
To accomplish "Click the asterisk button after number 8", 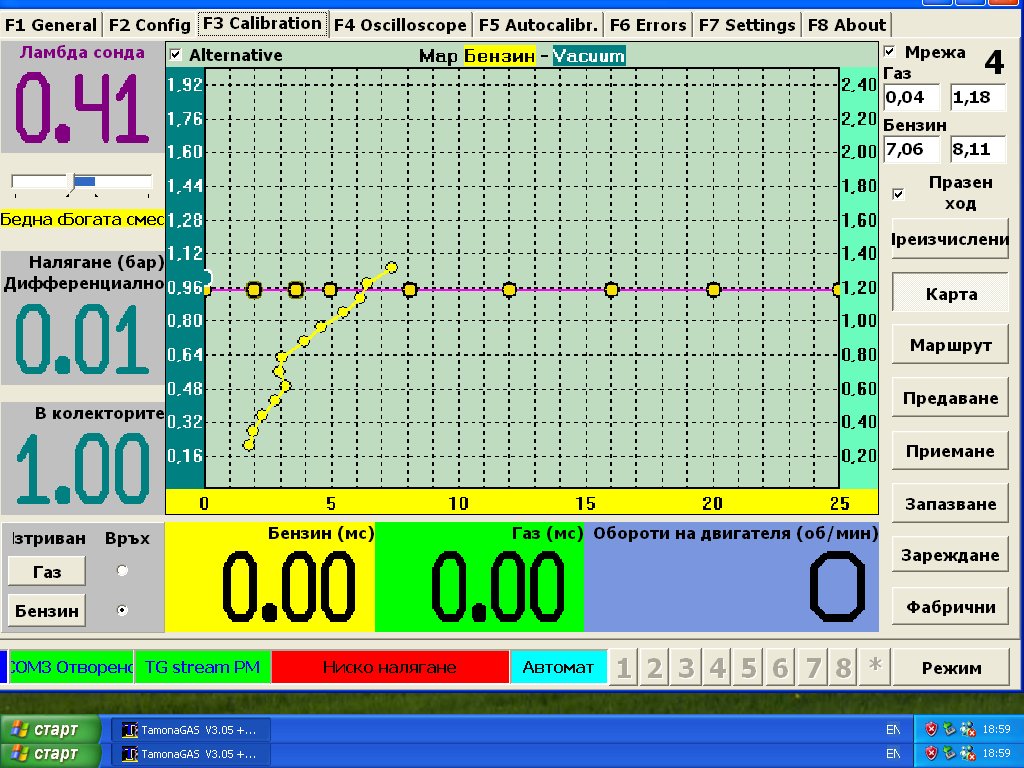I will click(x=875, y=668).
